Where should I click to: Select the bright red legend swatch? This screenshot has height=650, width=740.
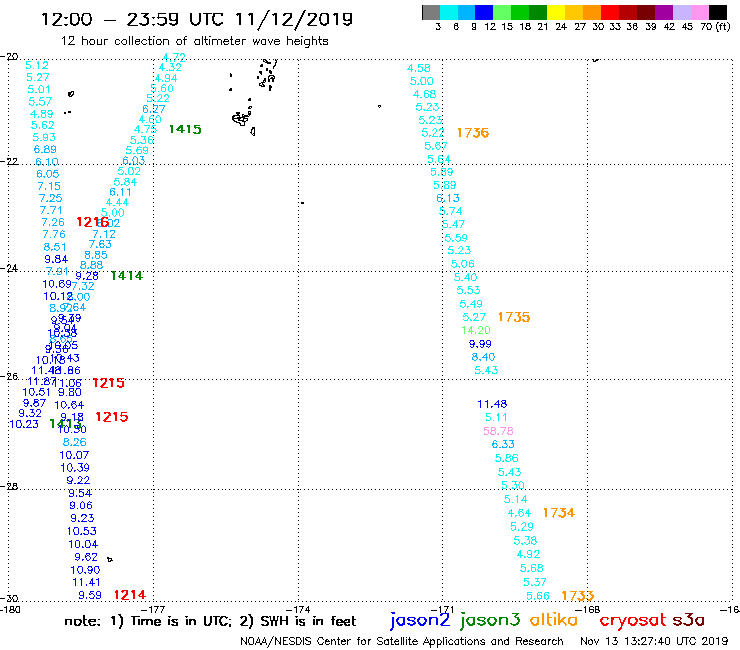pos(610,12)
